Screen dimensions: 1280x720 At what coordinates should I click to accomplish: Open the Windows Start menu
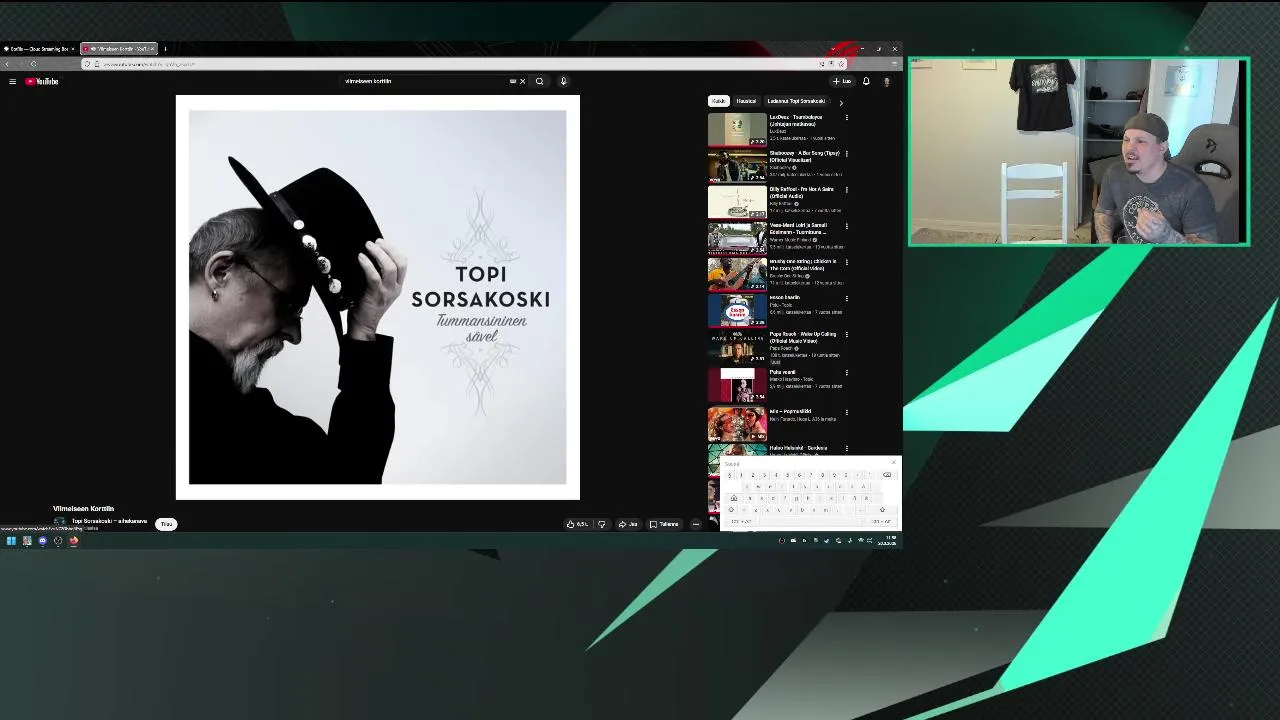11,541
